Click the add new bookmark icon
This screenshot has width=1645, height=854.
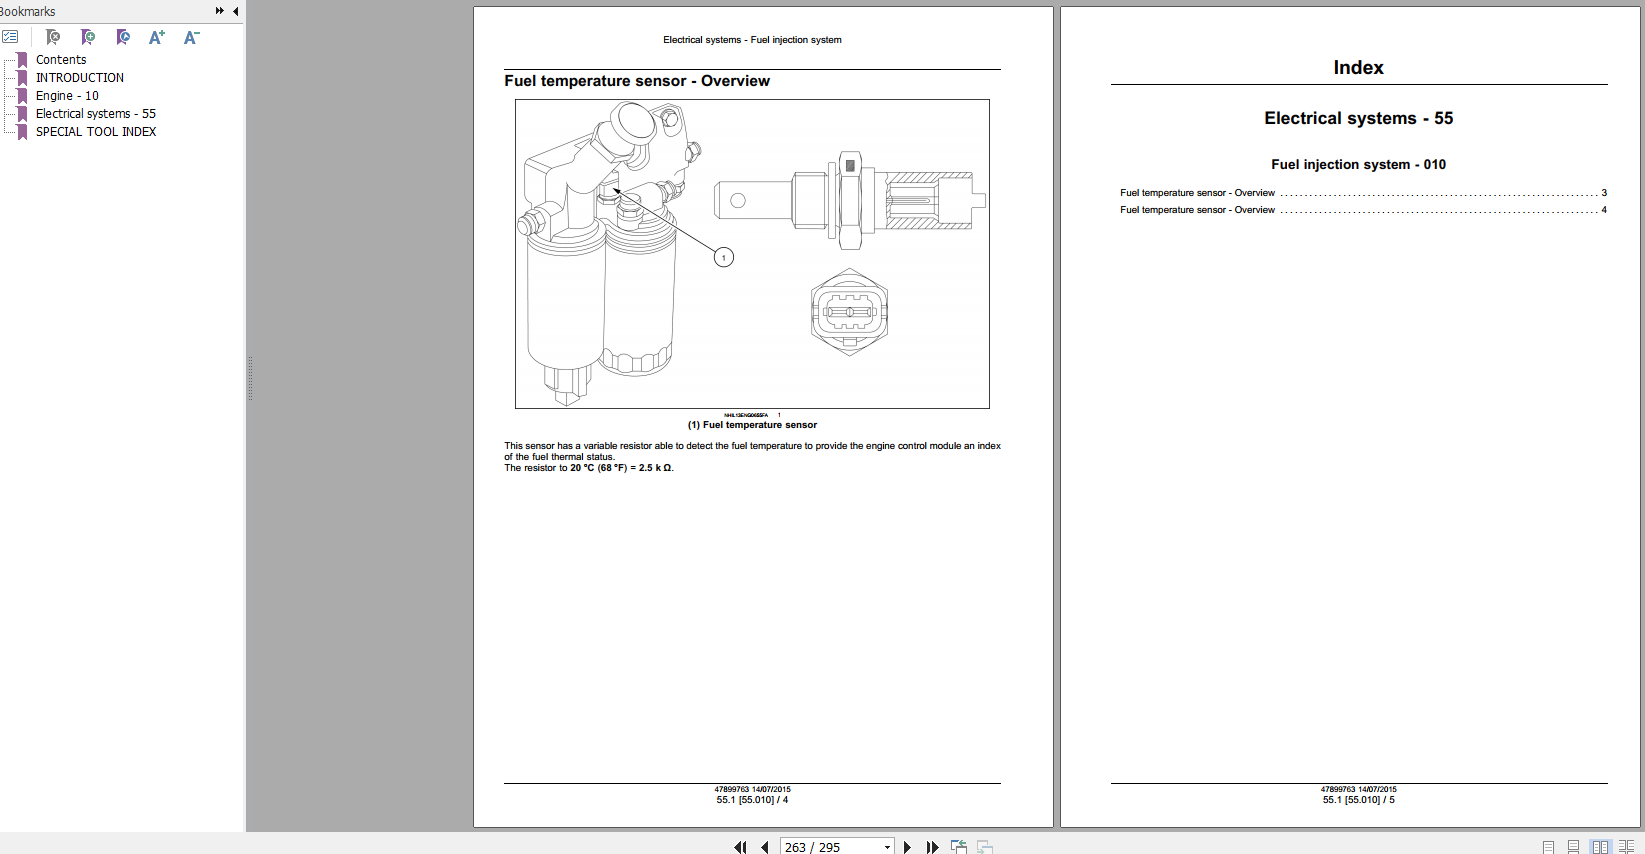point(88,37)
